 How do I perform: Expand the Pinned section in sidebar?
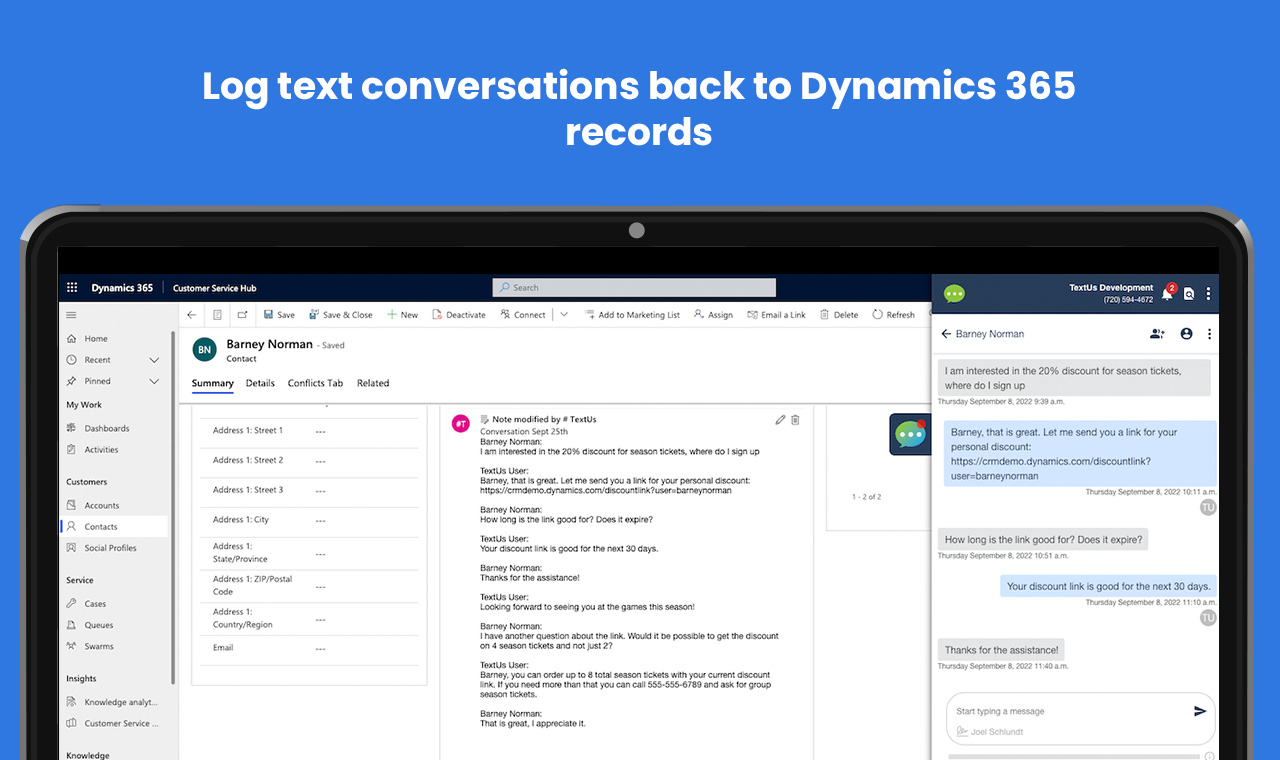click(x=154, y=381)
